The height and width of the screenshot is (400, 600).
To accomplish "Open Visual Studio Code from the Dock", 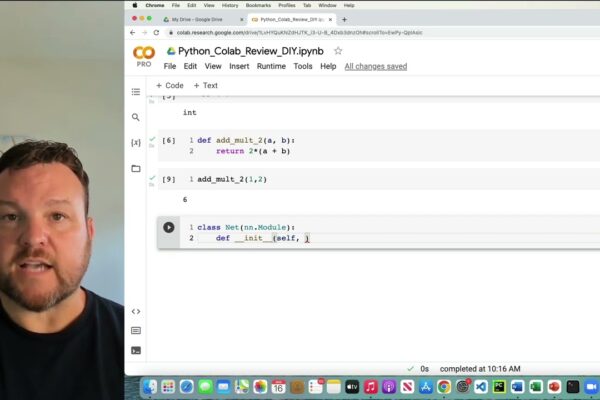I will (x=481, y=387).
